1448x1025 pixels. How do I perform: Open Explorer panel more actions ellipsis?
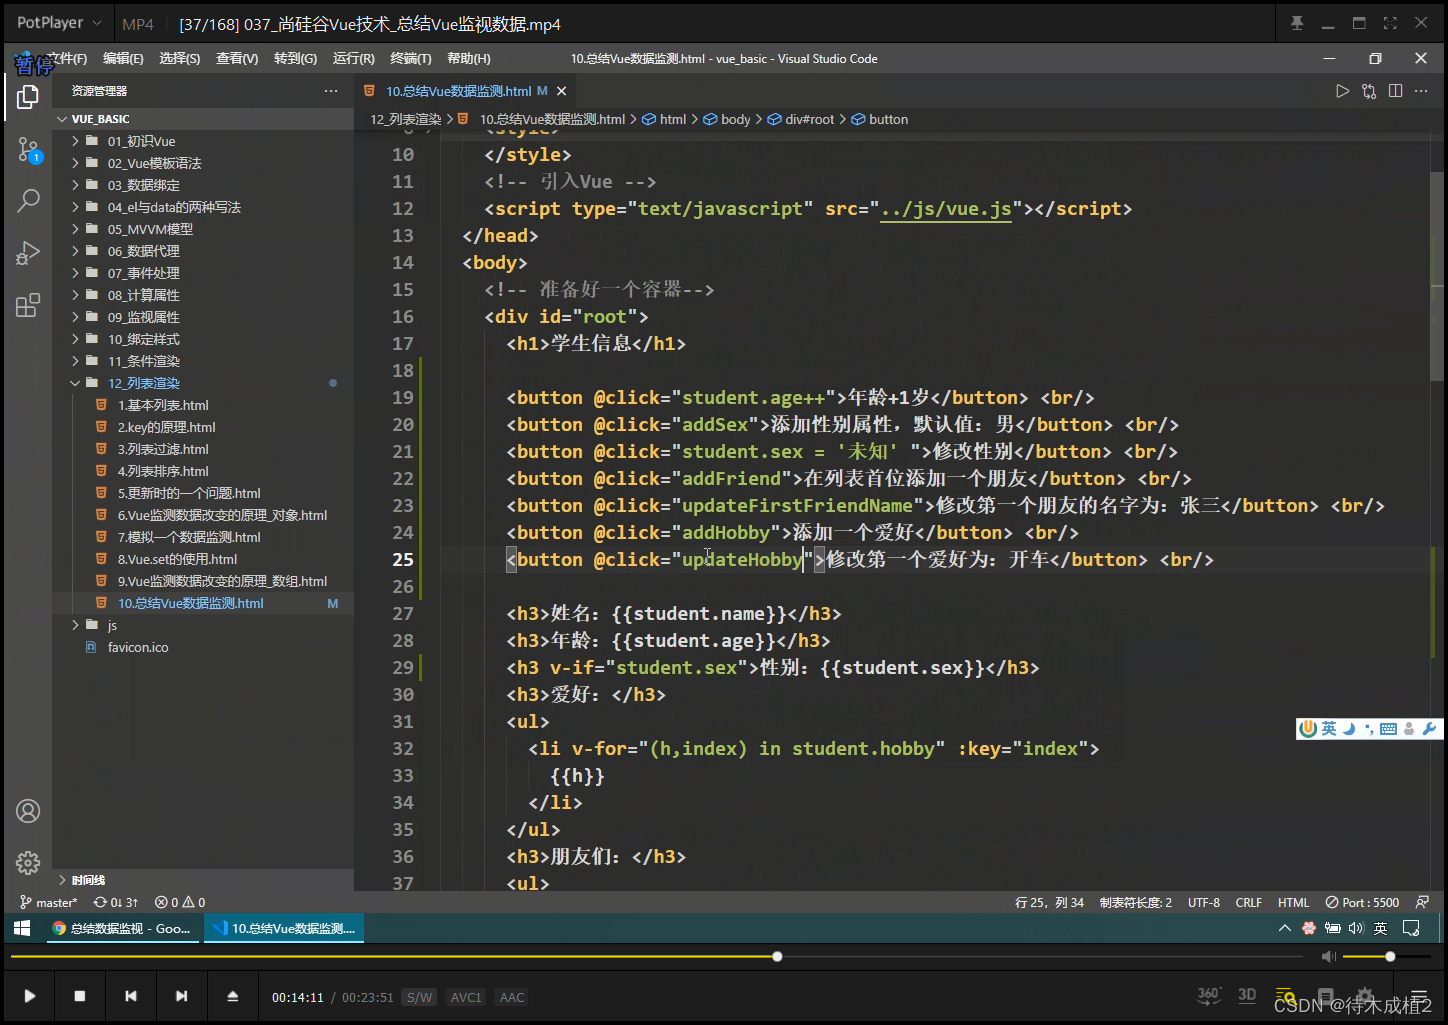click(331, 91)
